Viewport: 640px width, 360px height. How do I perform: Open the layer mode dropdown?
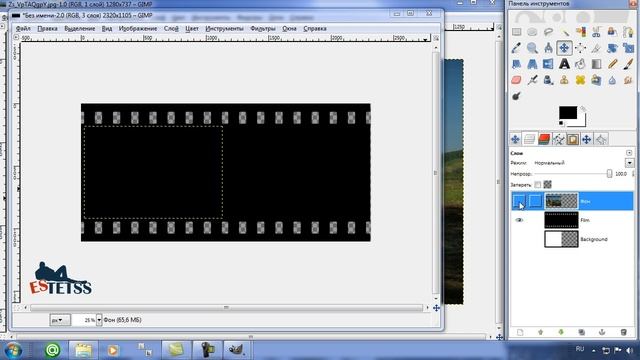[x=629, y=163]
